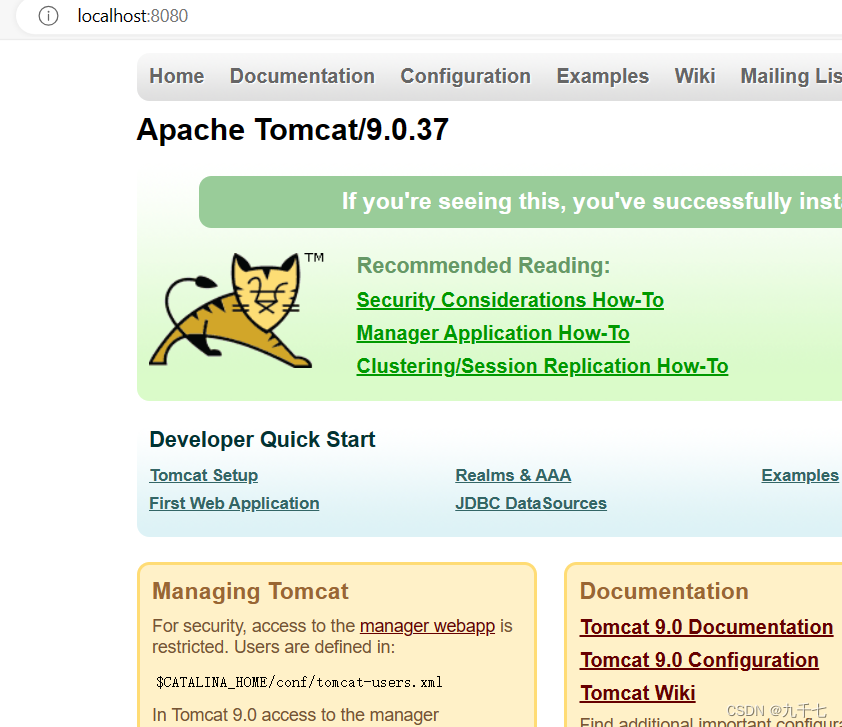This screenshot has height=727, width=842.
Task: Open the Examples quick start link
Action: click(799, 475)
